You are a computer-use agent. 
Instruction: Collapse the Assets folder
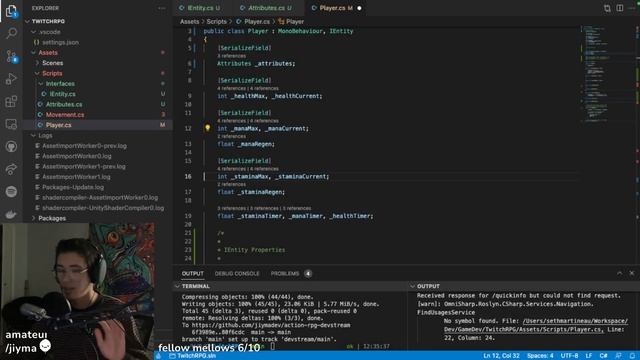pos(33,53)
